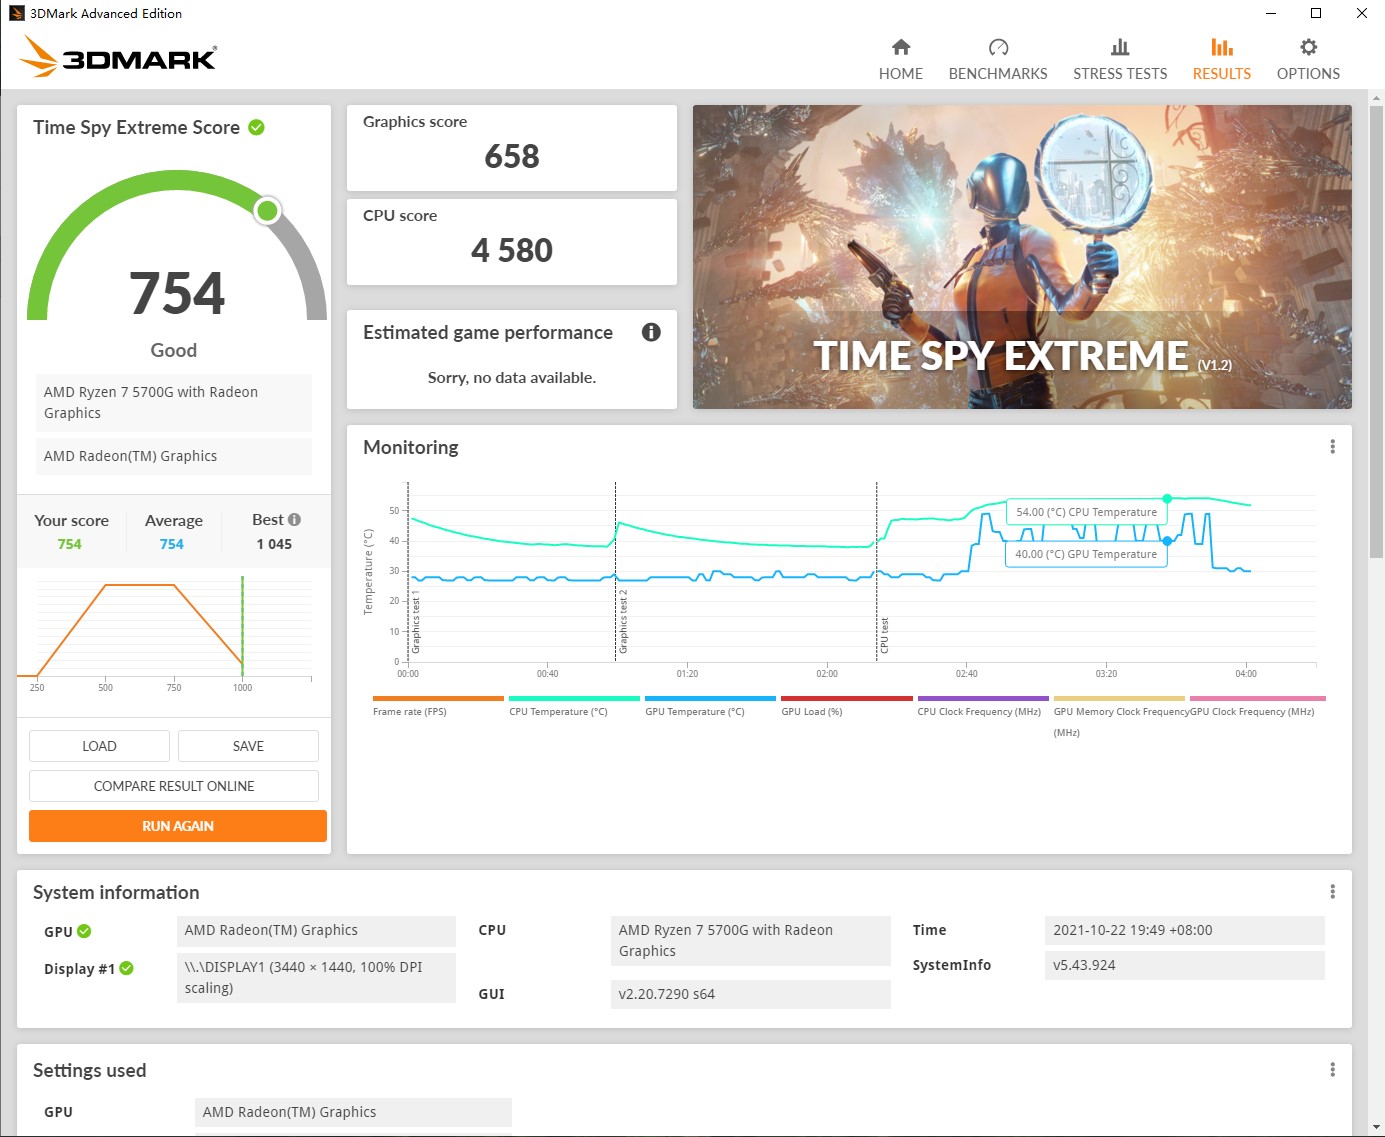1385x1137 pixels.
Task: Click the Graphics score value 658
Action: pos(512,156)
